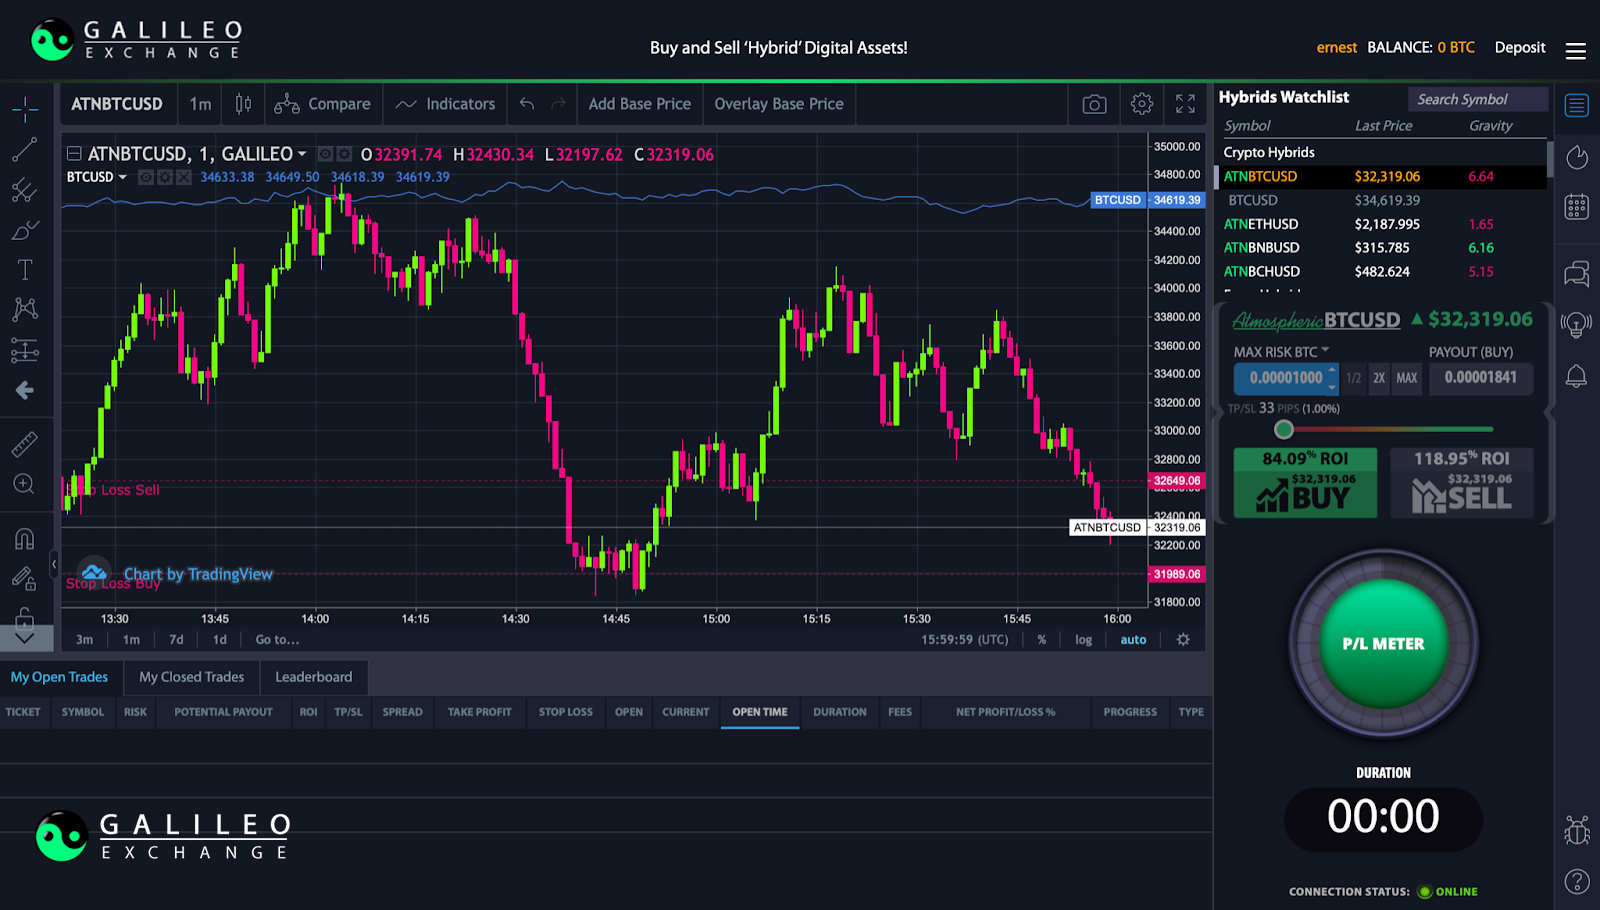Select the text annotation tool

(x=25, y=269)
